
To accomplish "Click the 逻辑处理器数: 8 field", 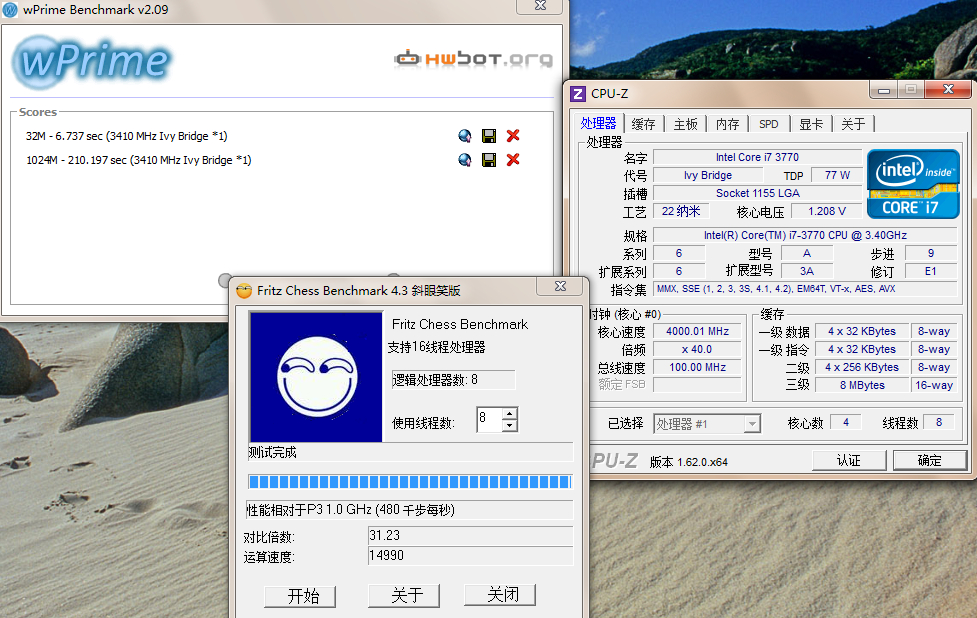I will [454, 380].
